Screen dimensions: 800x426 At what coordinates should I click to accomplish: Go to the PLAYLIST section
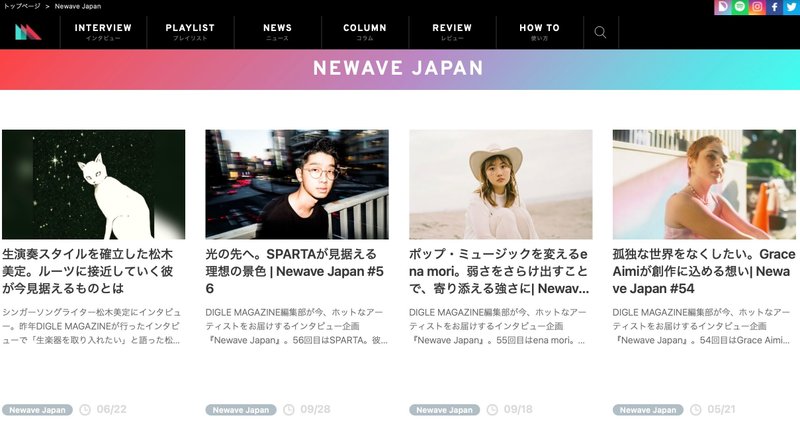click(190, 32)
